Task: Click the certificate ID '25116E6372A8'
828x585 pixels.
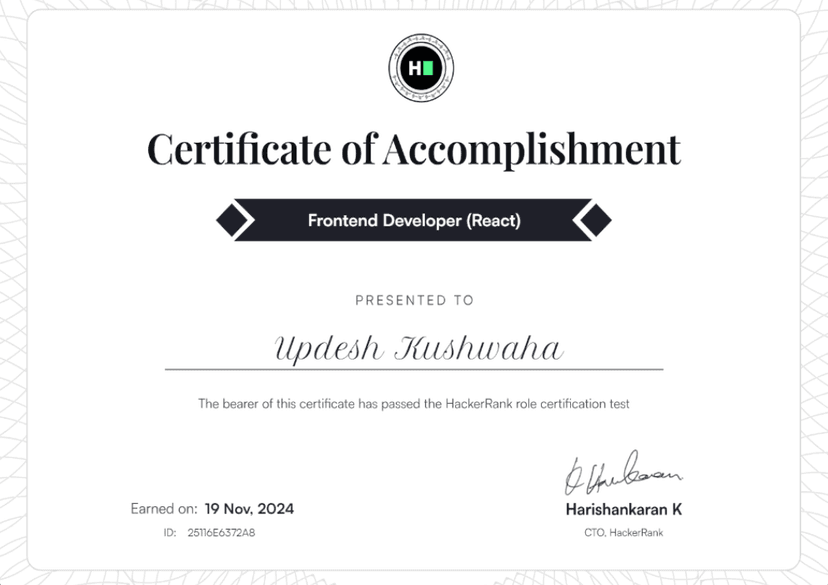Action: [221, 533]
